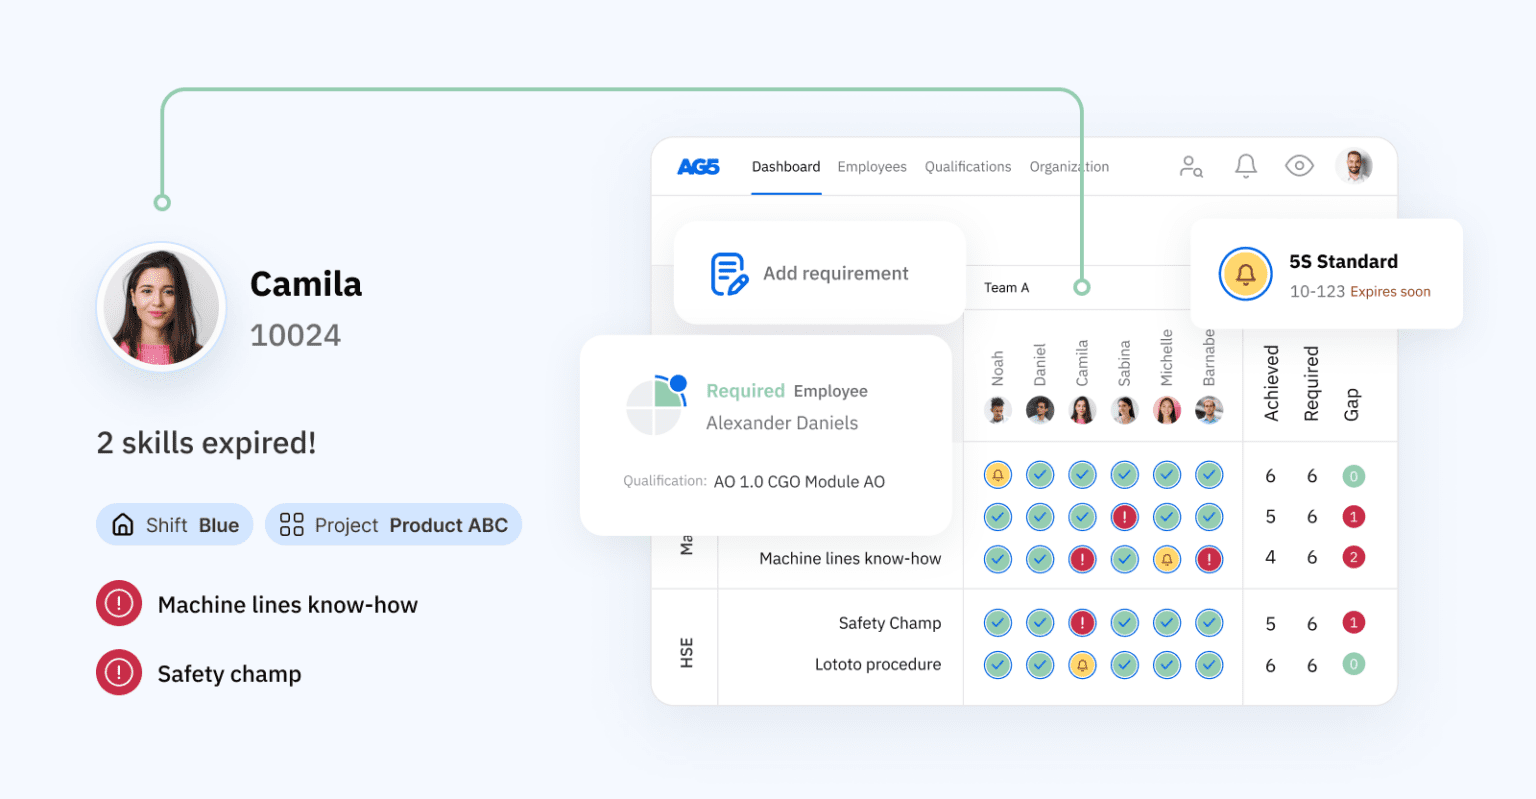
Task: Click the 5S Standard expiry bell icon
Action: 1245,273
